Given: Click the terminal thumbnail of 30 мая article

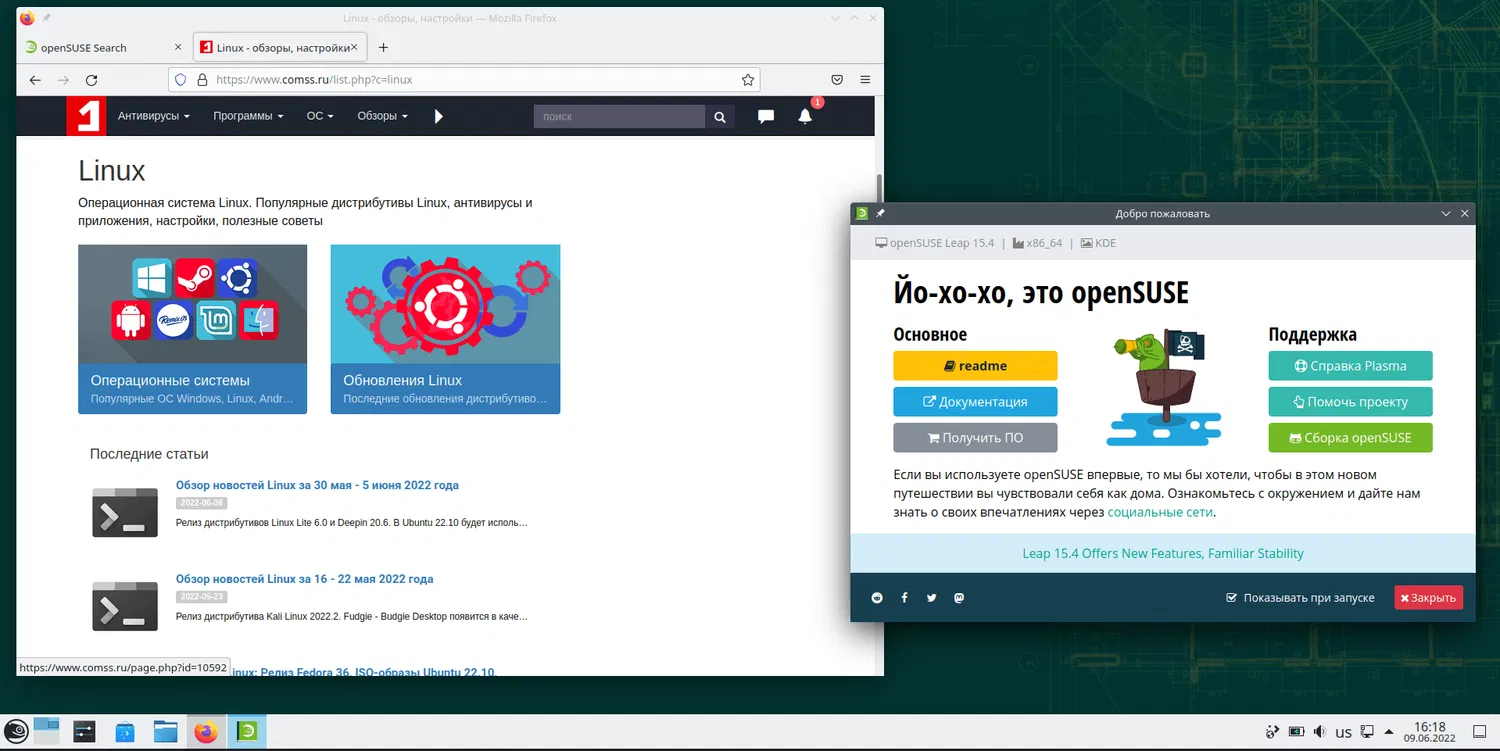Looking at the screenshot, I should click(x=125, y=513).
